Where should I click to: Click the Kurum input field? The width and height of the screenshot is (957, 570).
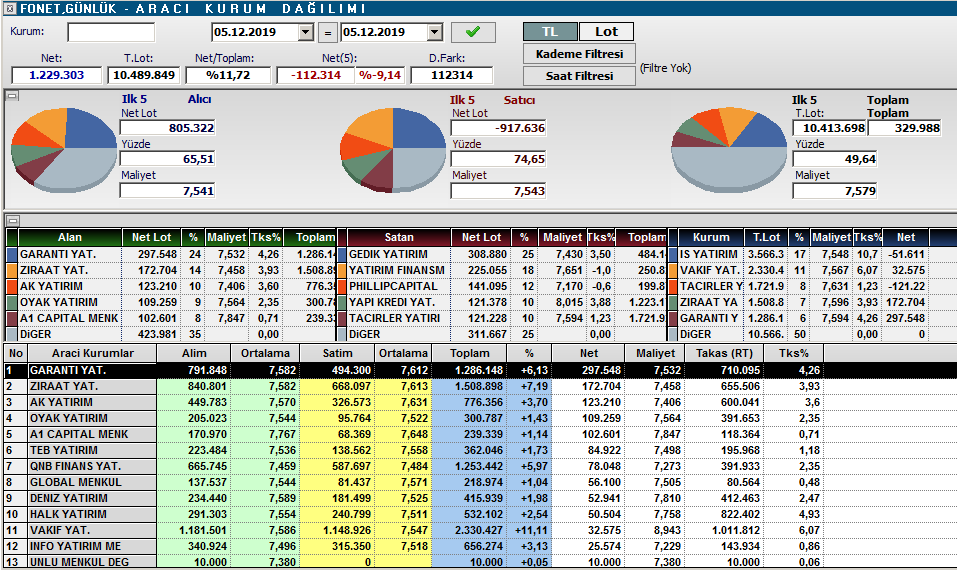coord(111,32)
